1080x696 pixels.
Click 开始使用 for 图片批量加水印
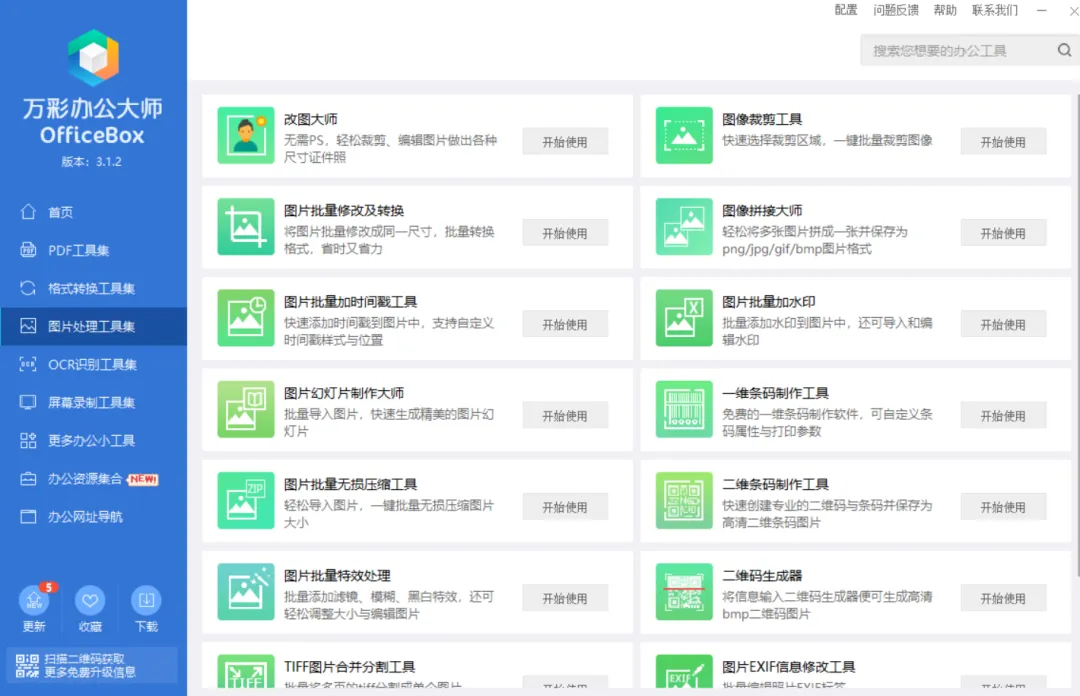tap(1003, 325)
